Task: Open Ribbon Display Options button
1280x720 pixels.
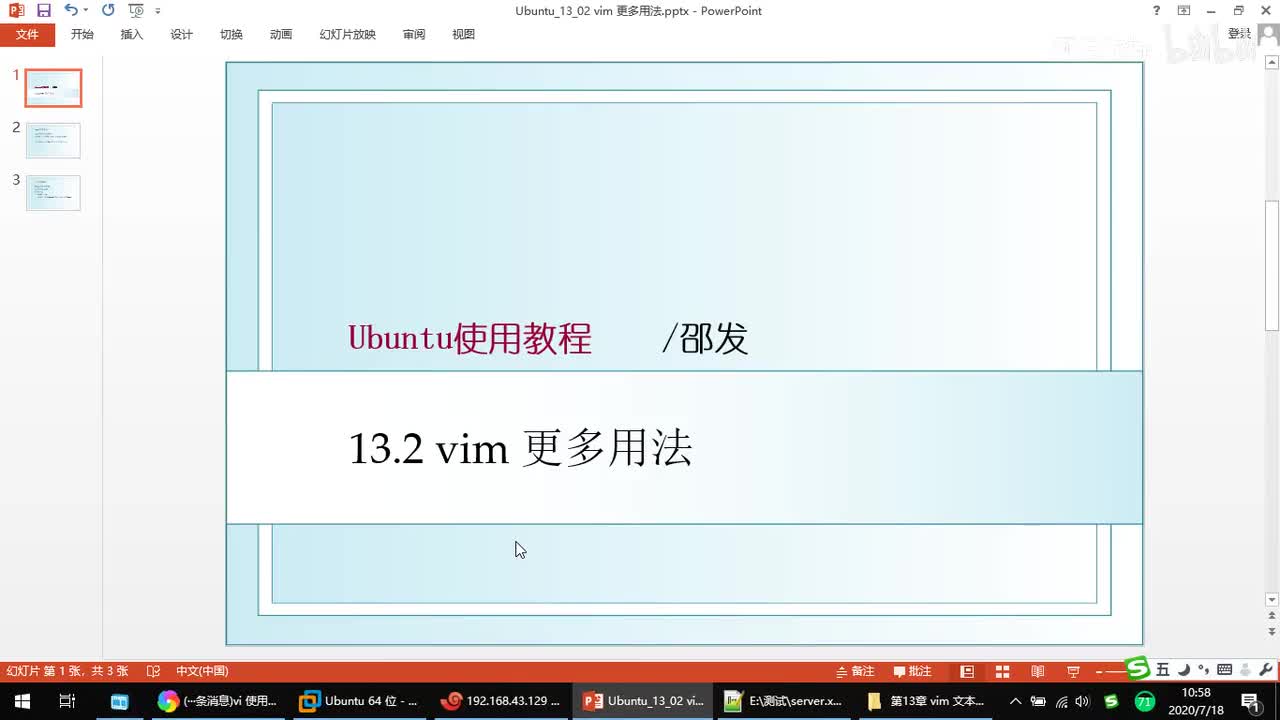Action: (1184, 11)
